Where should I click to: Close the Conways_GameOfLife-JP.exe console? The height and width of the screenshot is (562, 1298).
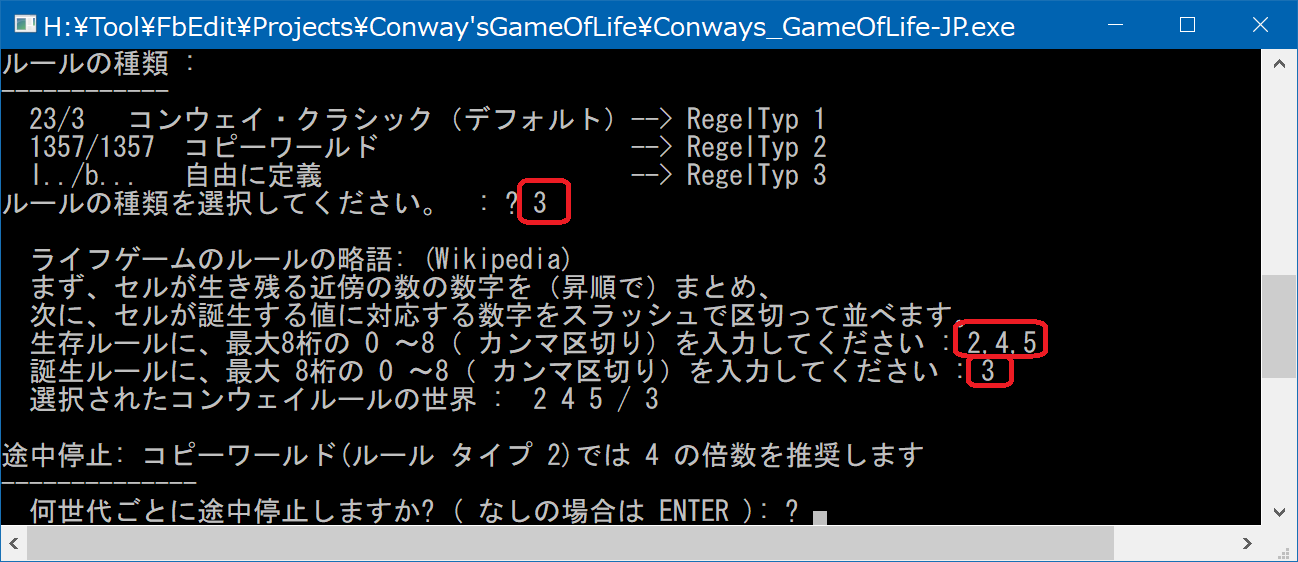click(x=1258, y=25)
